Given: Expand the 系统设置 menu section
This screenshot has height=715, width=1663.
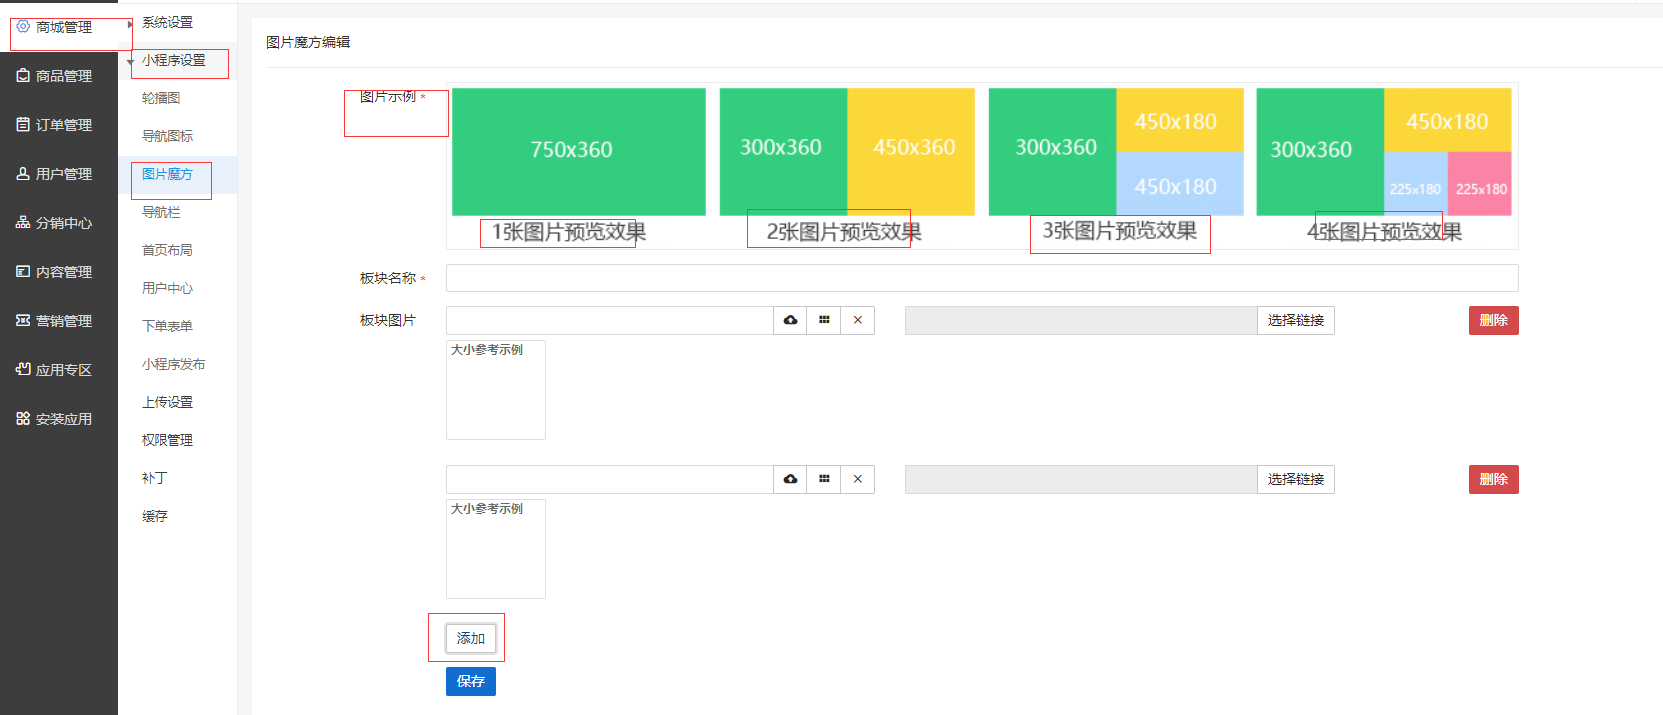Looking at the screenshot, I should [167, 22].
